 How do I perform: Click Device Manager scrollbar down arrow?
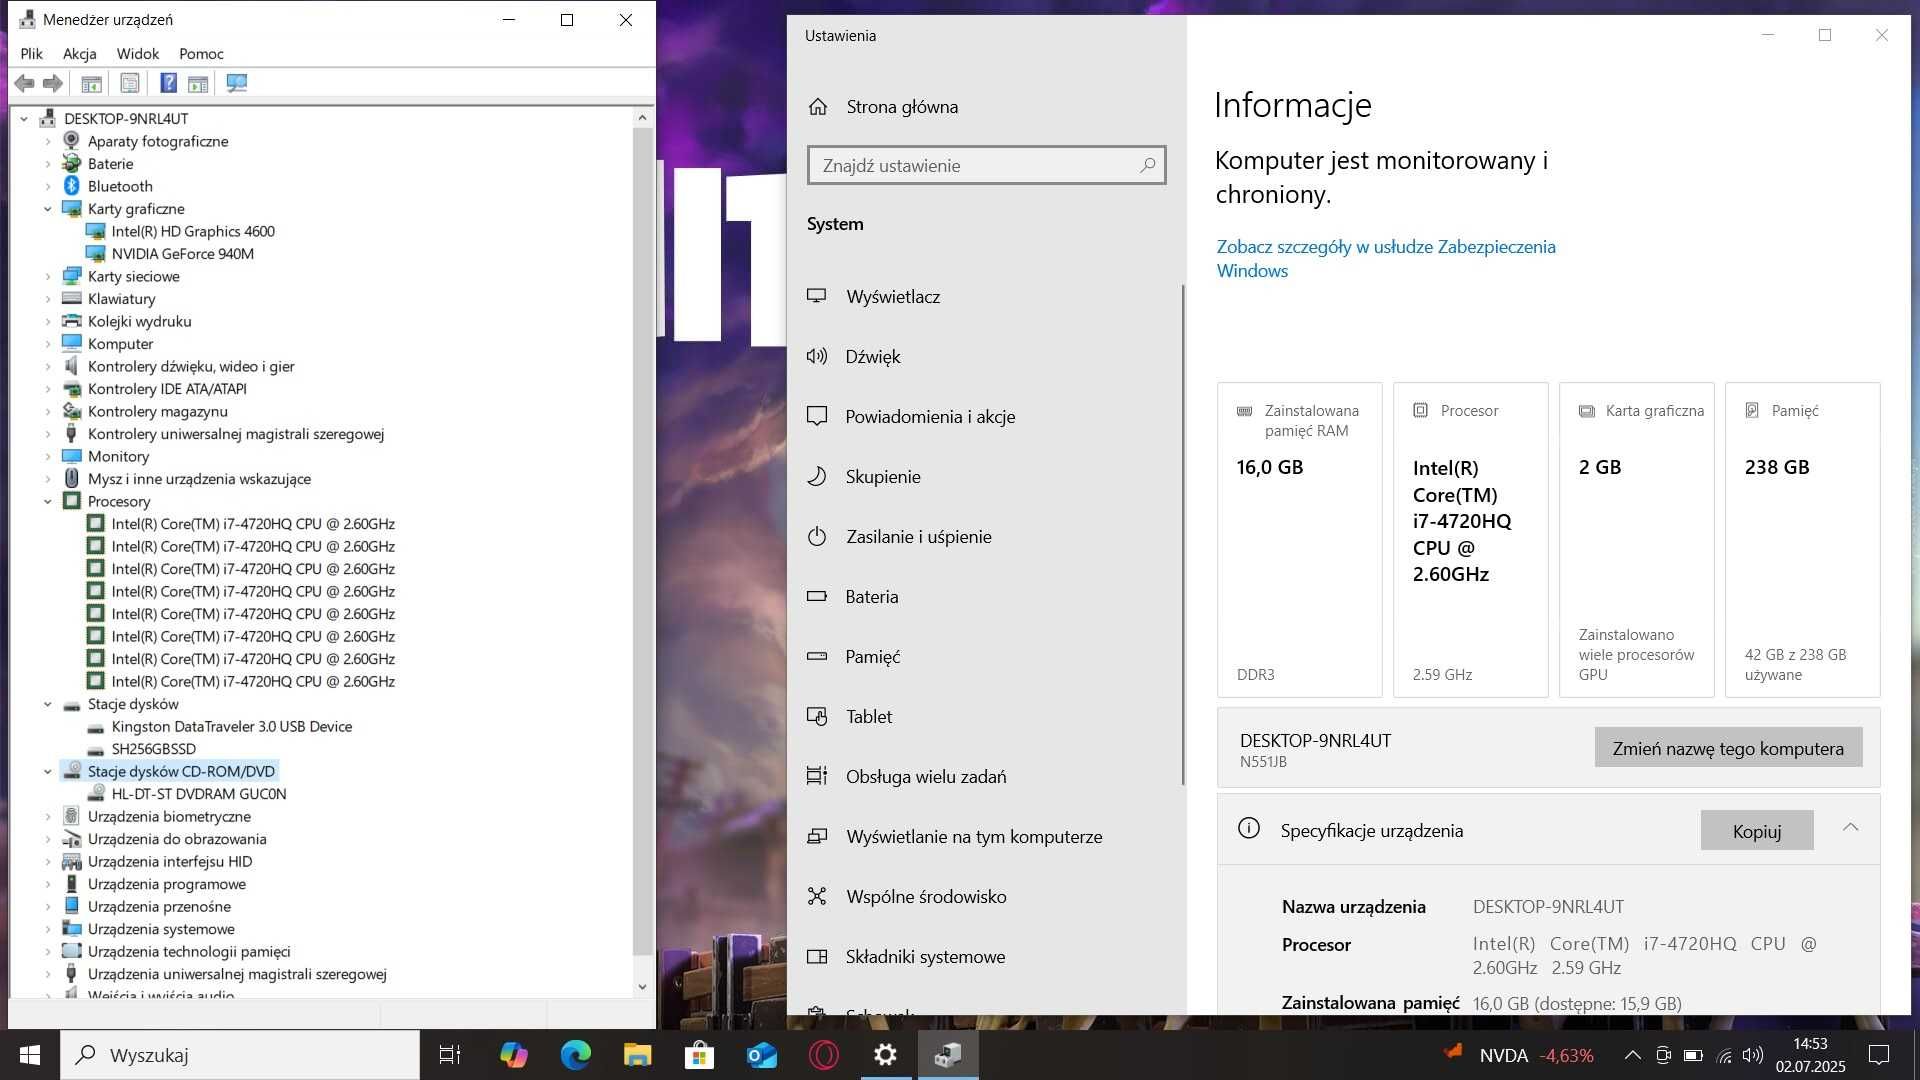tap(642, 987)
